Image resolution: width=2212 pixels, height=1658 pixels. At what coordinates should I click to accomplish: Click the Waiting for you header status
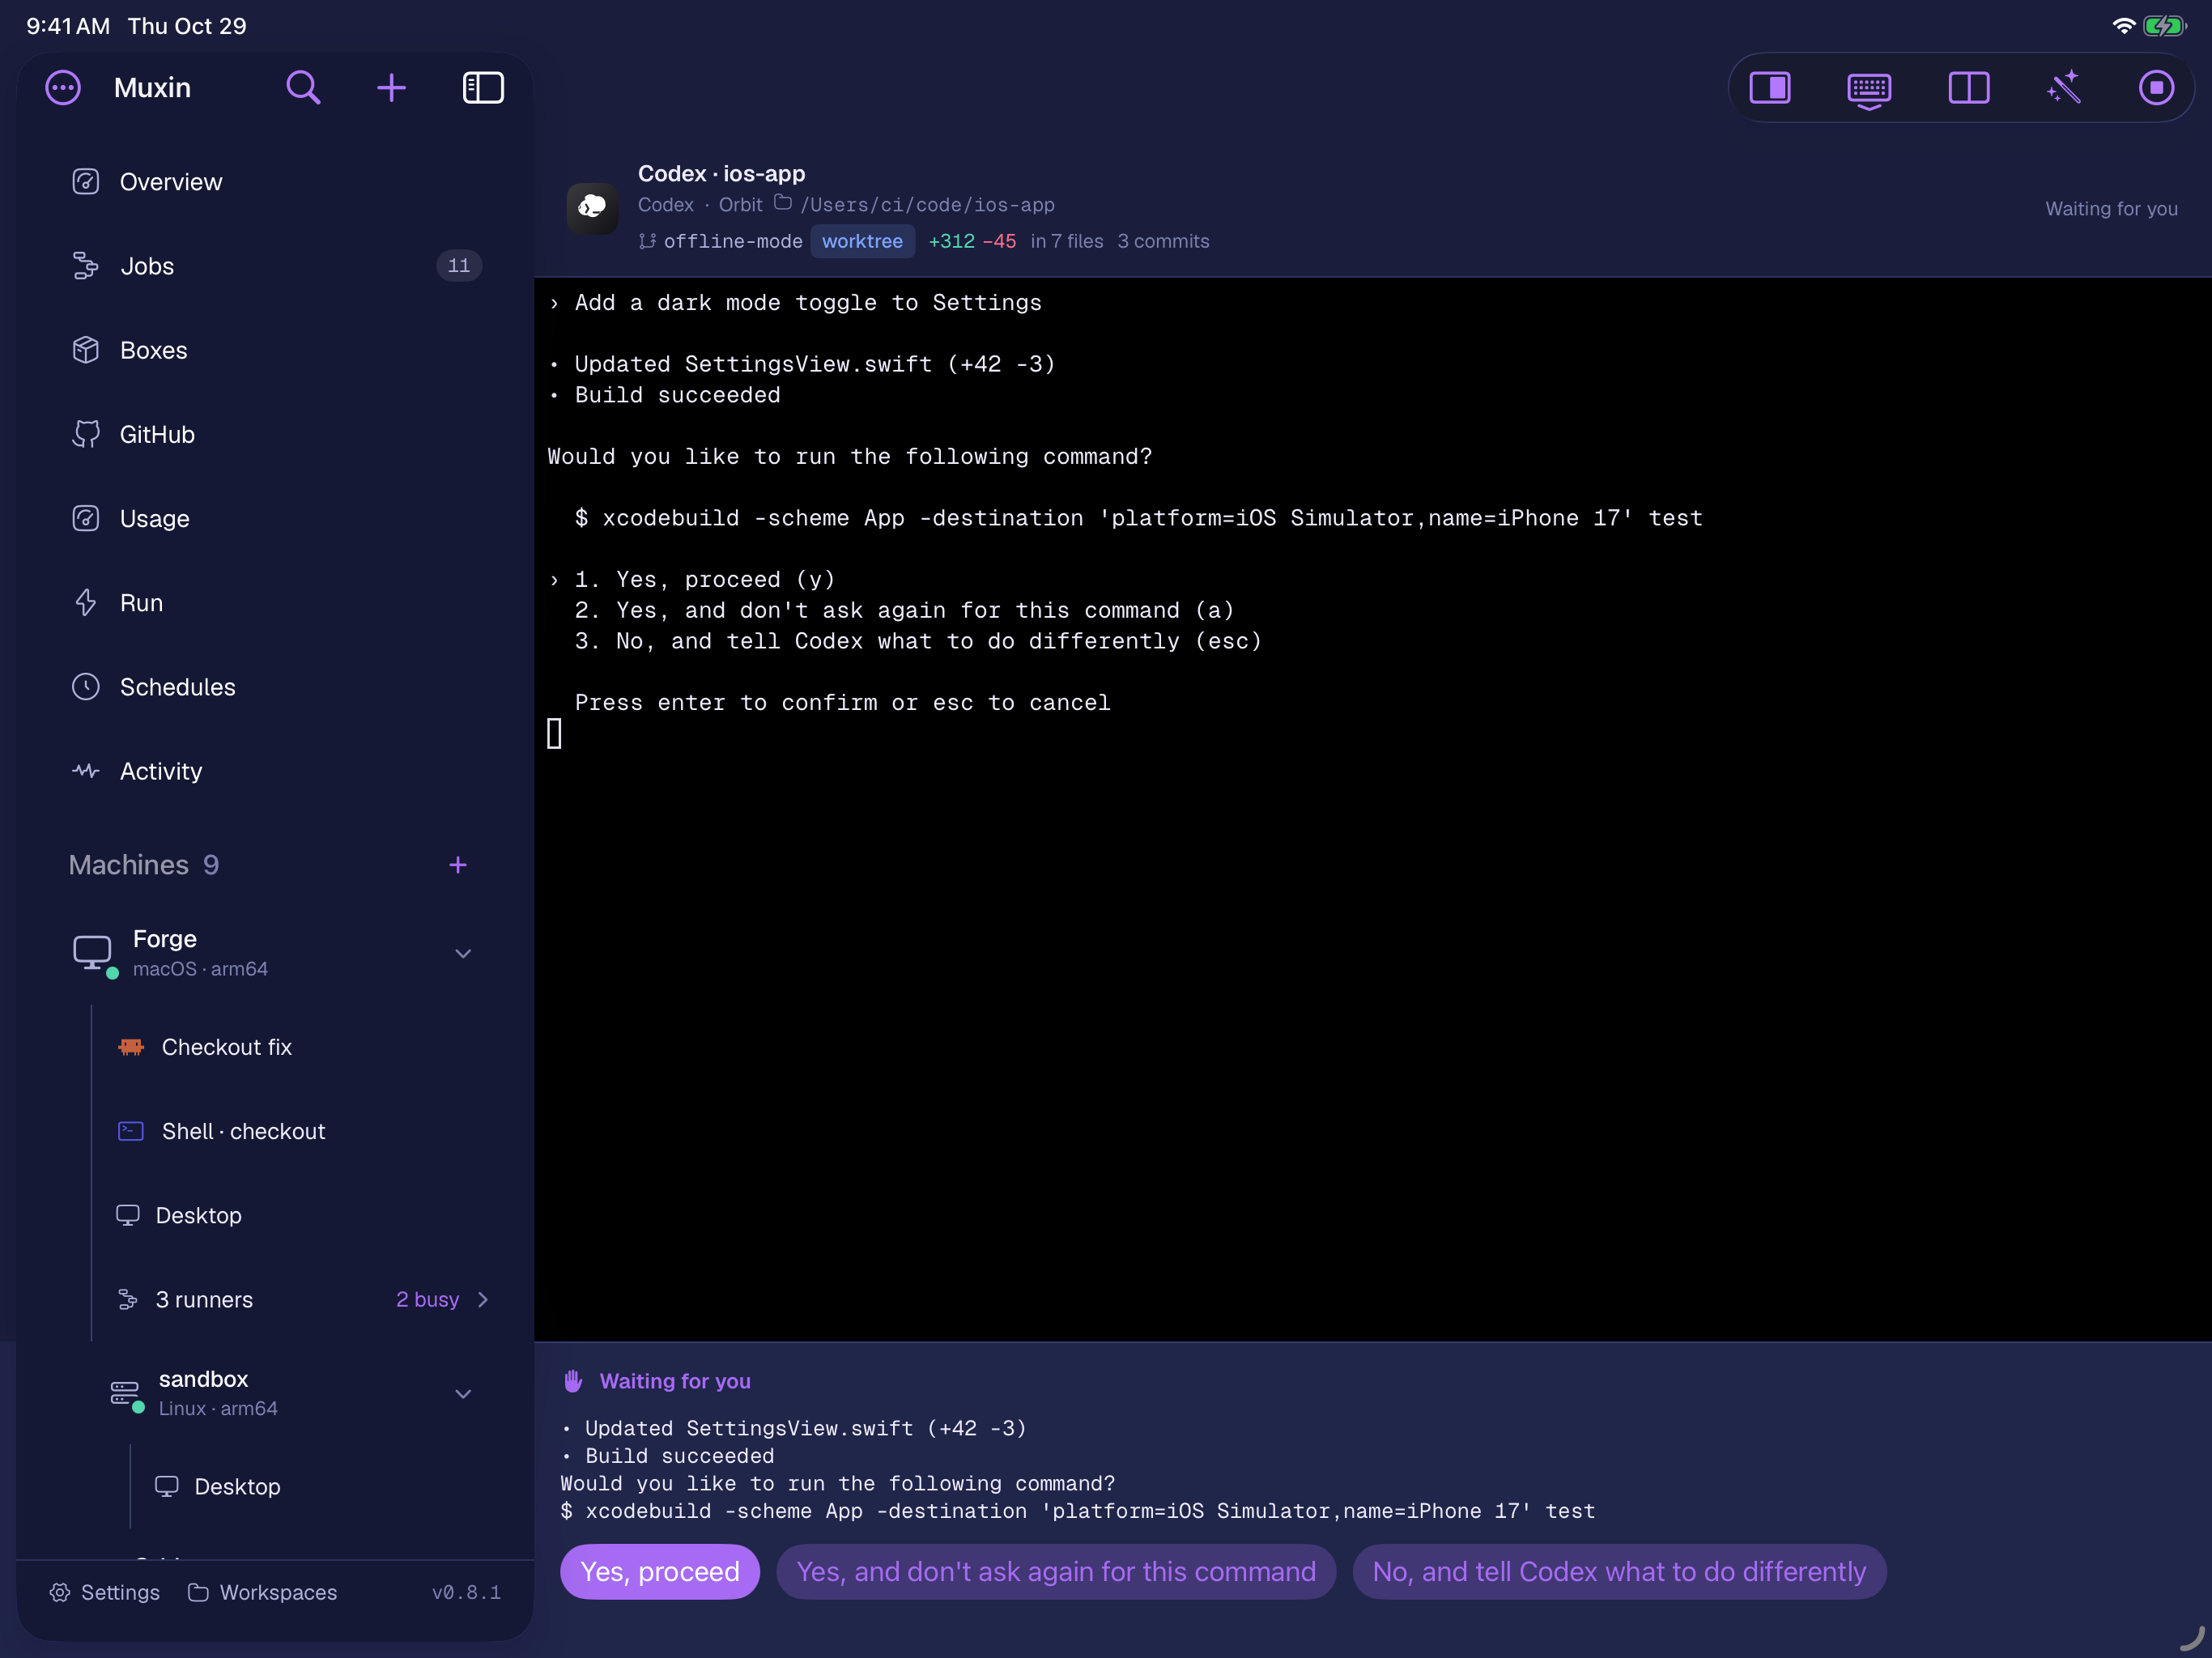2111,208
